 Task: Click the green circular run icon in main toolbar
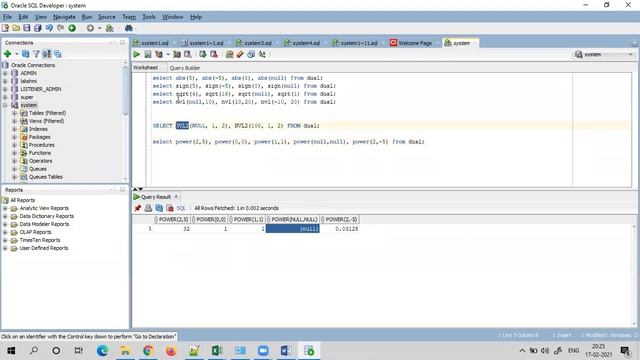[72, 28]
